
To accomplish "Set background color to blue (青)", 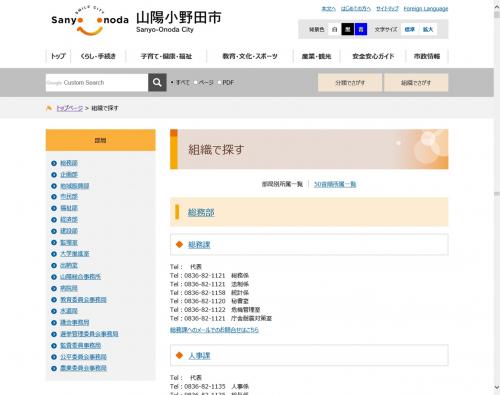I will [x=361, y=29].
